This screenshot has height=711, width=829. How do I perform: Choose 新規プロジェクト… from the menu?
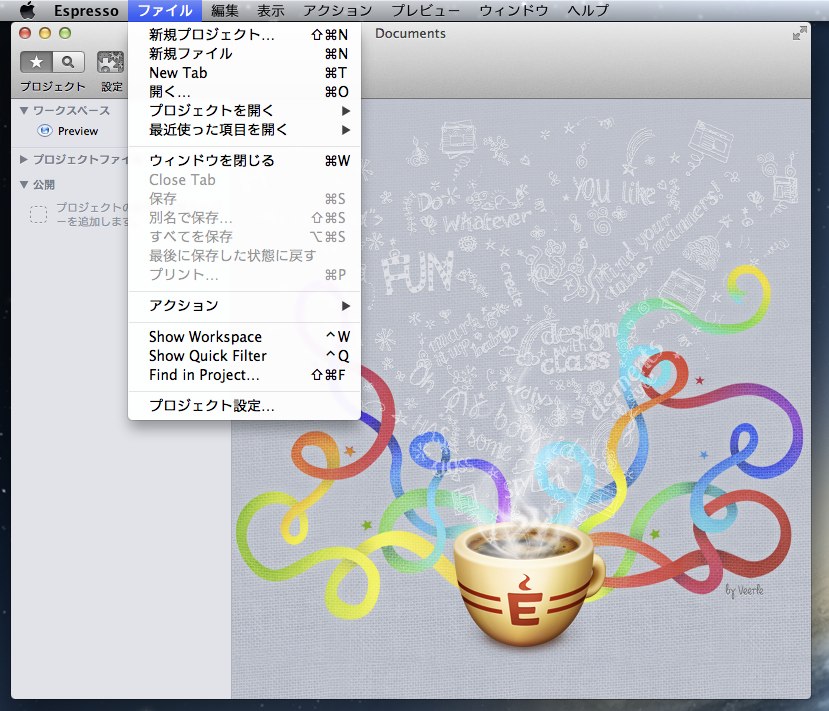(244, 35)
